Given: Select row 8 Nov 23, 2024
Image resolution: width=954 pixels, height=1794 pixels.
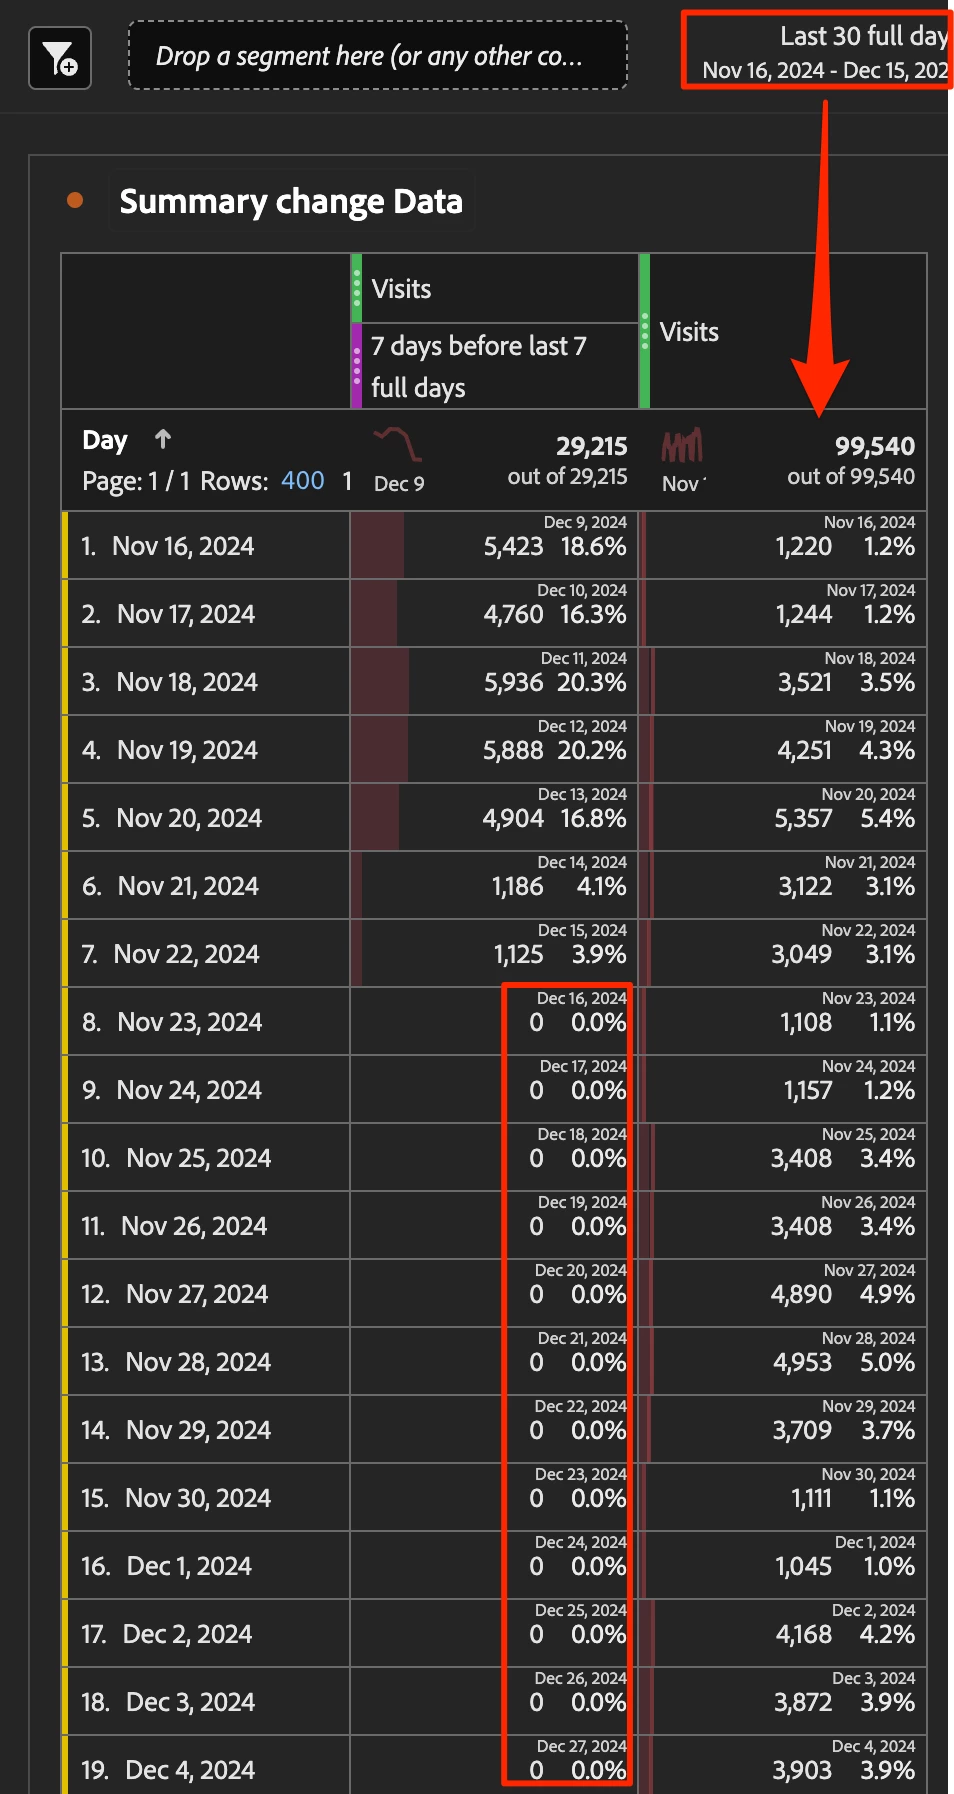Looking at the screenshot, I should click(x=206, y=1022).
